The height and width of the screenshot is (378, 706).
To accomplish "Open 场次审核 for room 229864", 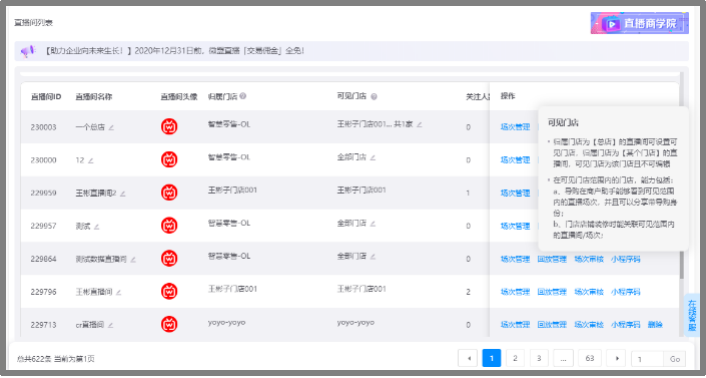I will (589, 259).
